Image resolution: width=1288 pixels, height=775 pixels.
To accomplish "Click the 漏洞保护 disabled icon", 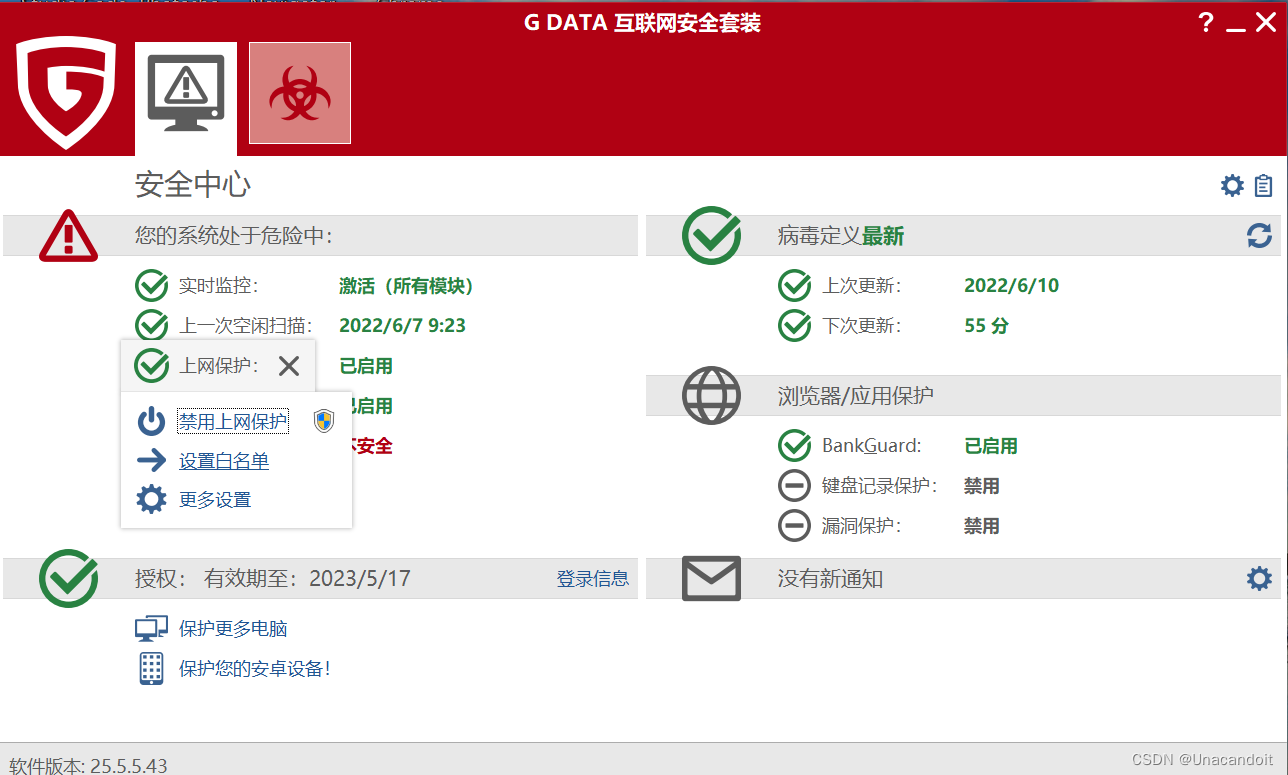I will (x=794, y=526).
